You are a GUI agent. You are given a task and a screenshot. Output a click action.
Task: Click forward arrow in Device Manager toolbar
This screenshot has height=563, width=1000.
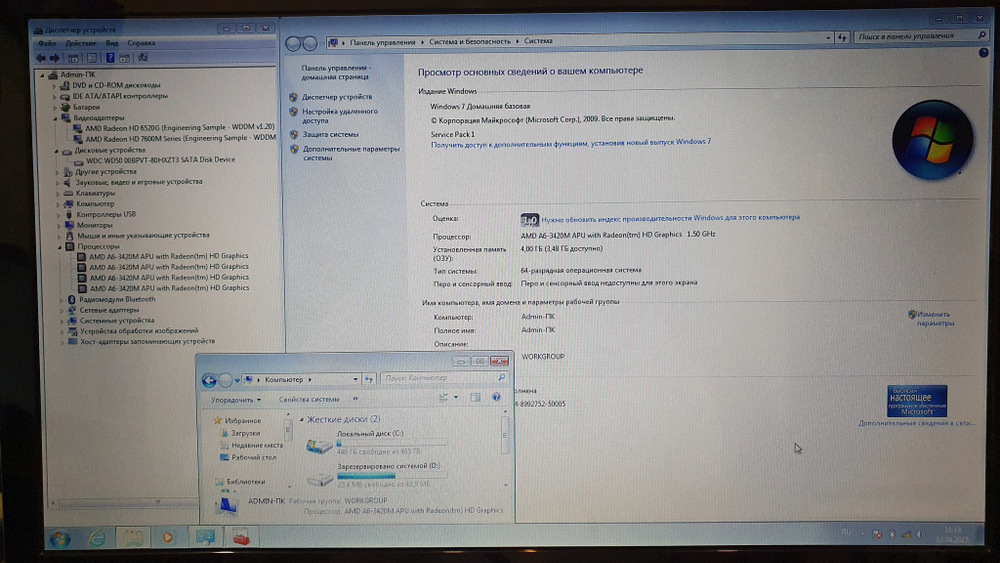55,58
